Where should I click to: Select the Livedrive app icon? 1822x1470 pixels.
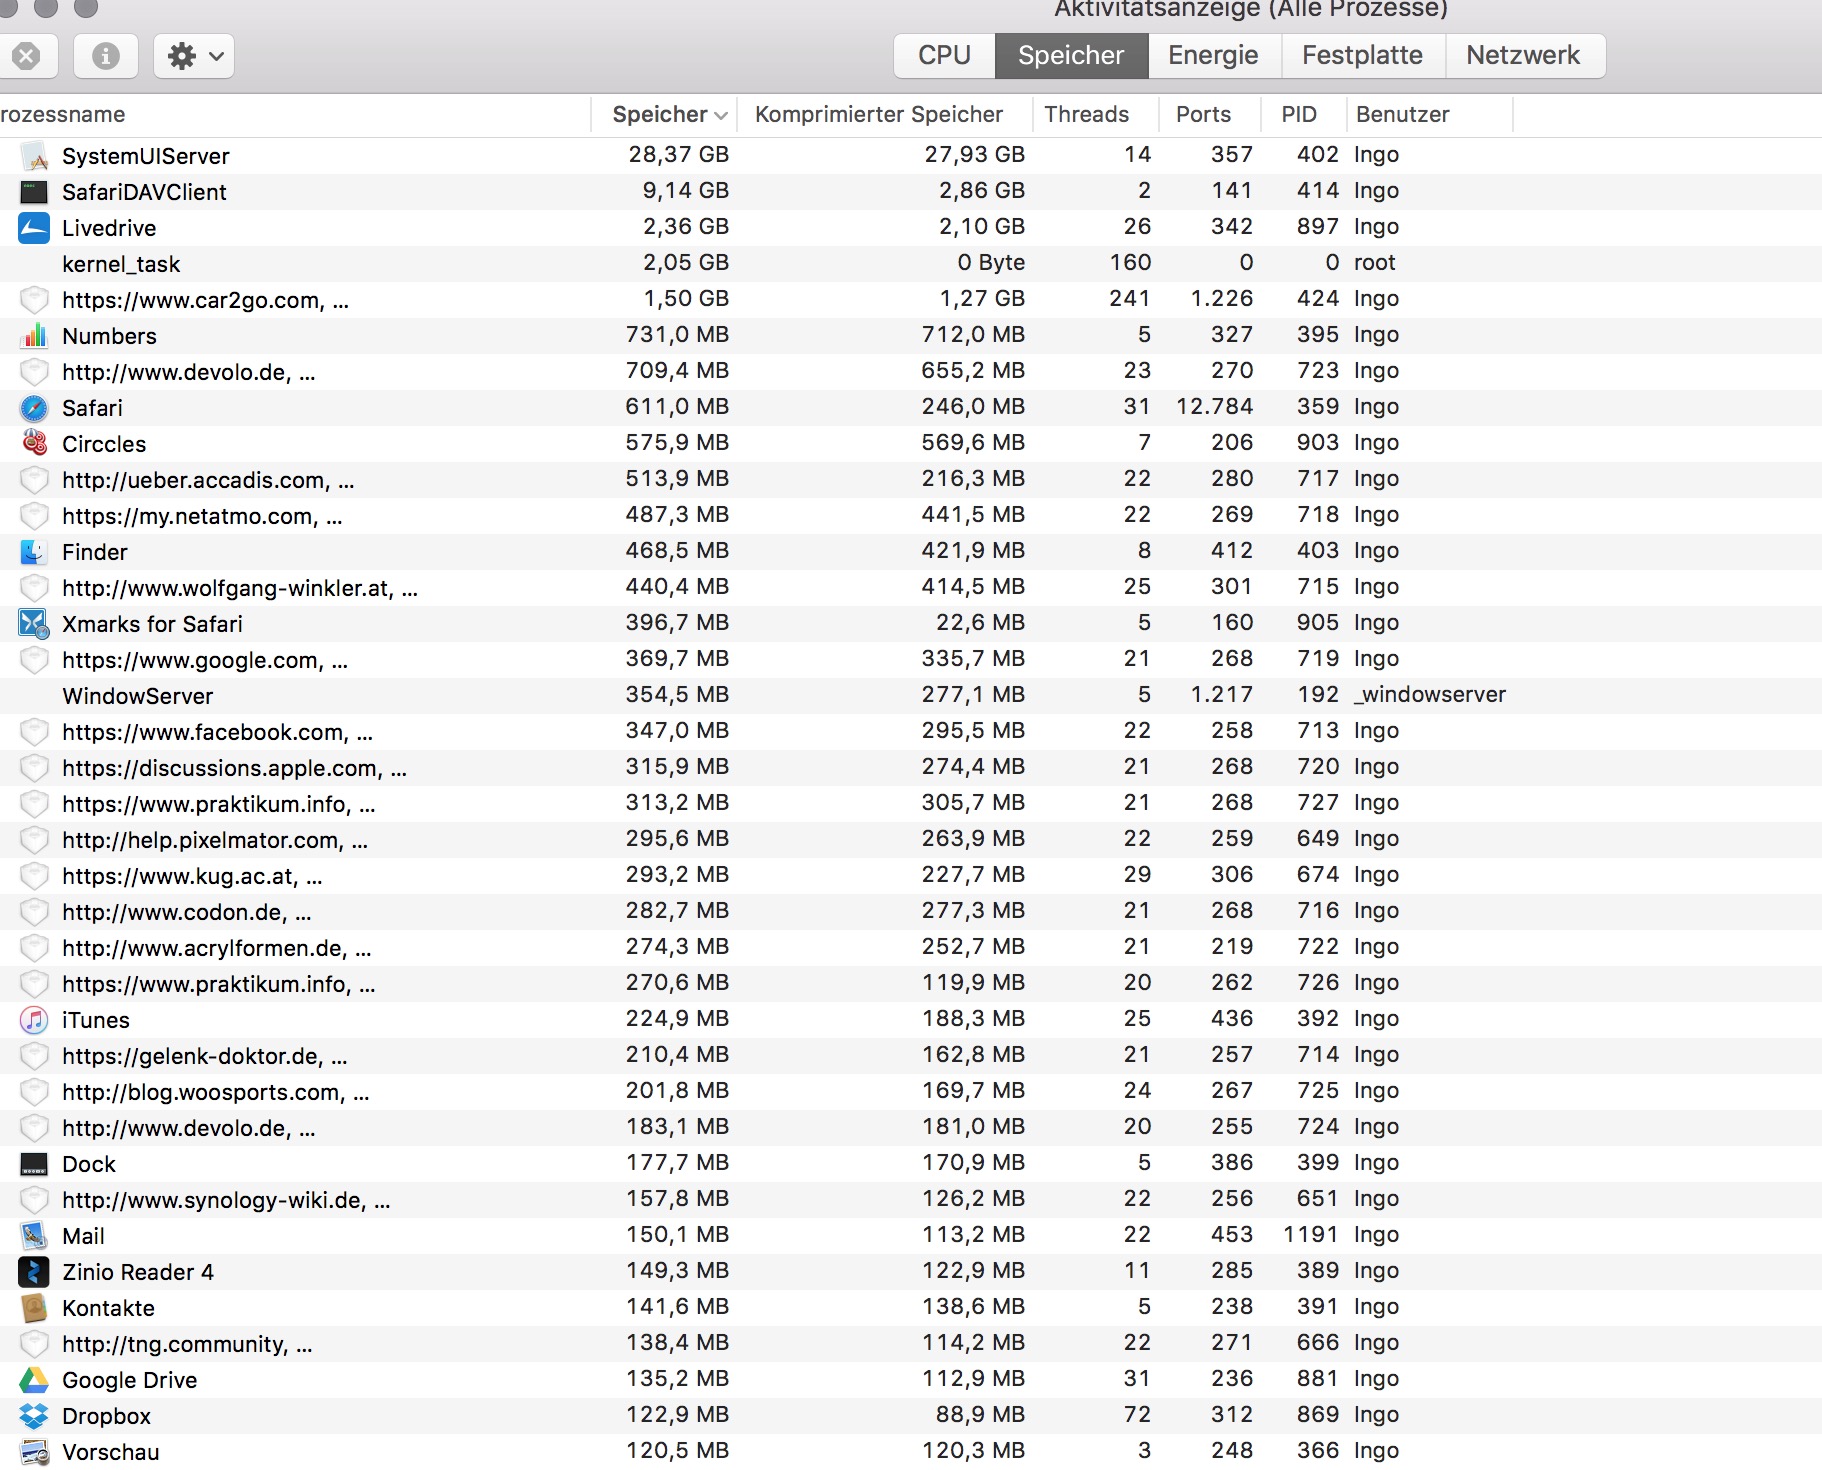click(34, 228)
